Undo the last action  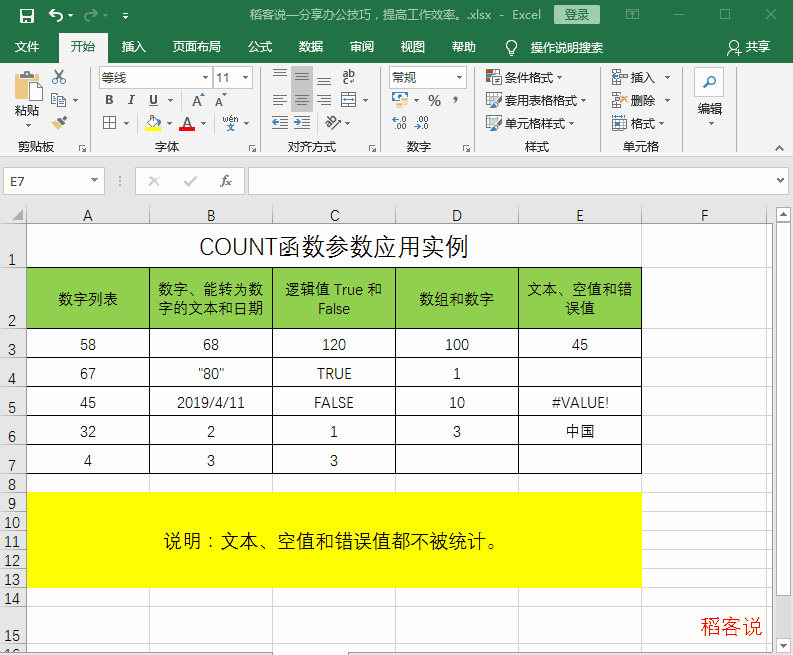56,16
